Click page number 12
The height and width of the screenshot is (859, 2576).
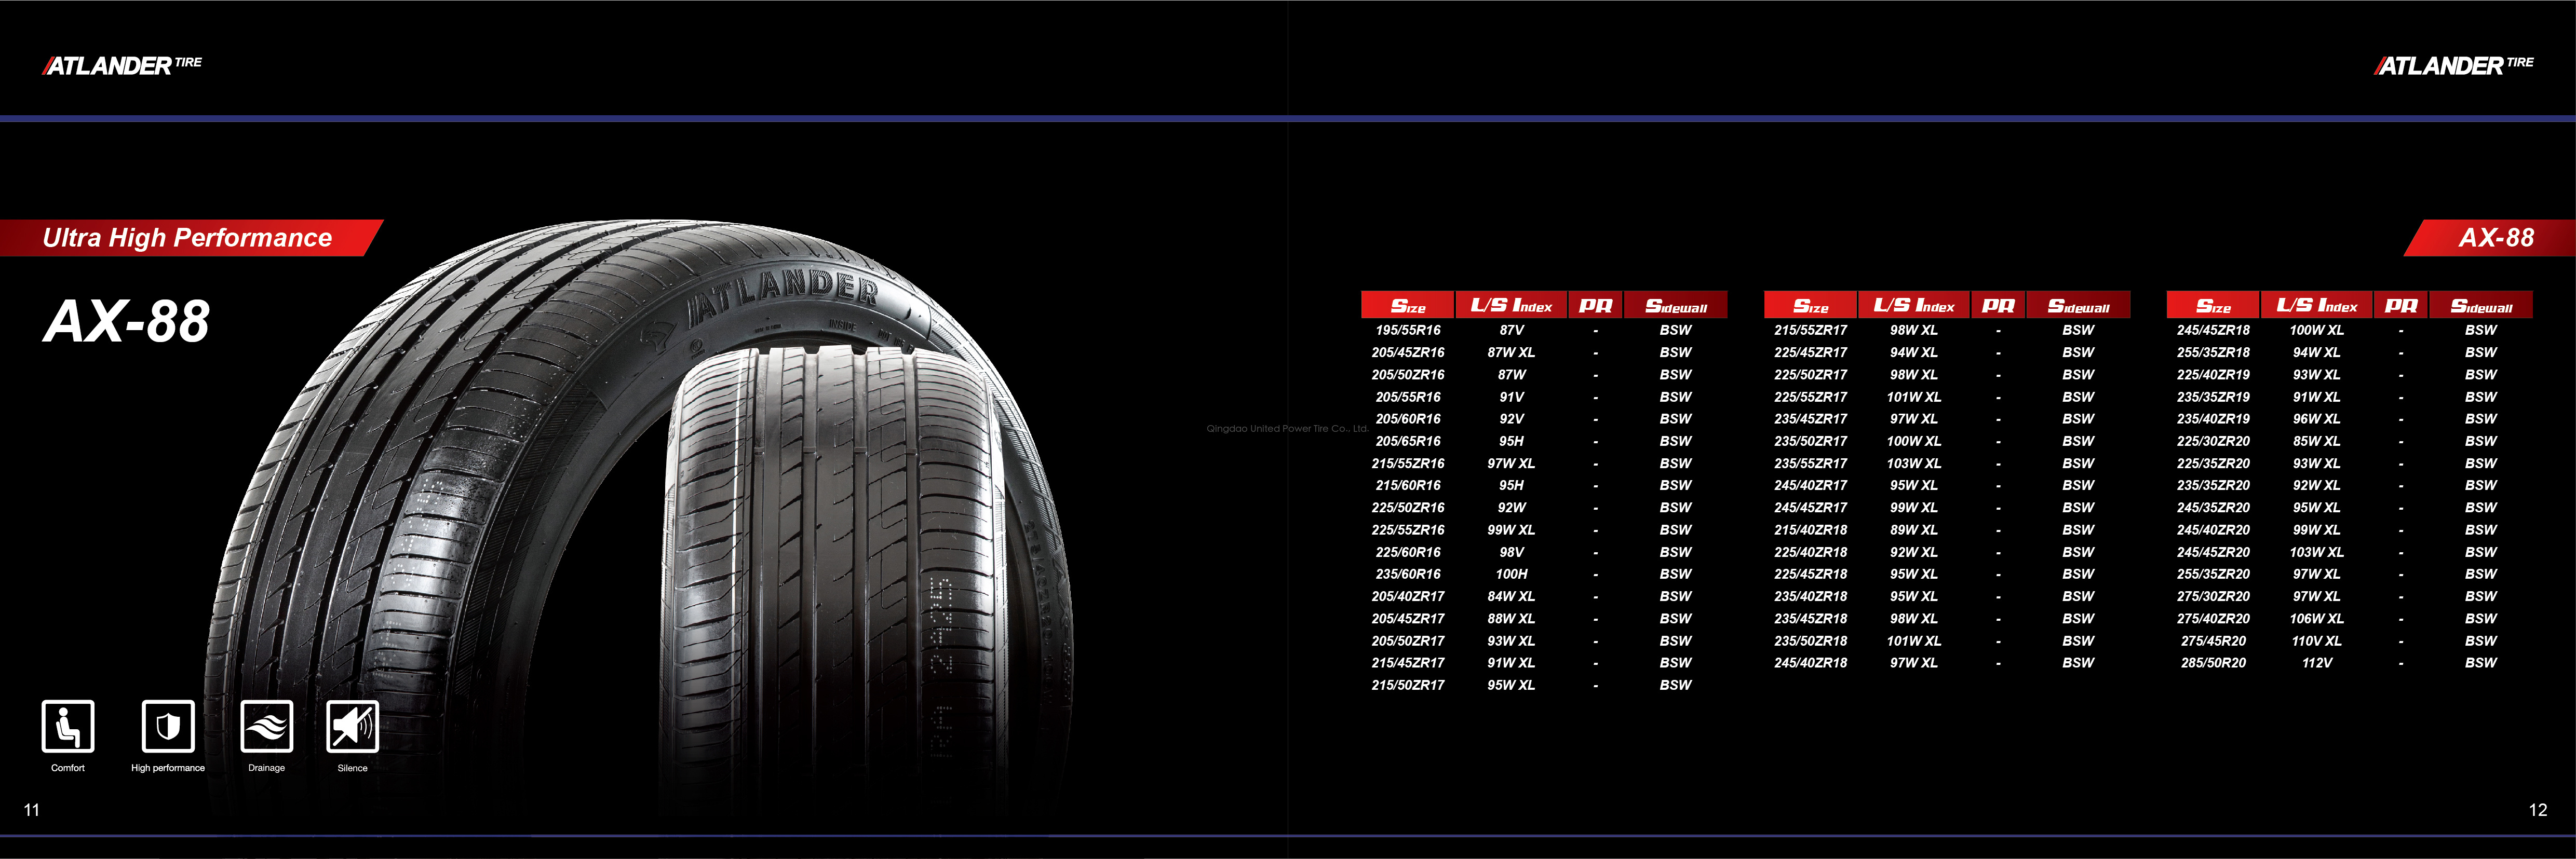(2538, 810)
